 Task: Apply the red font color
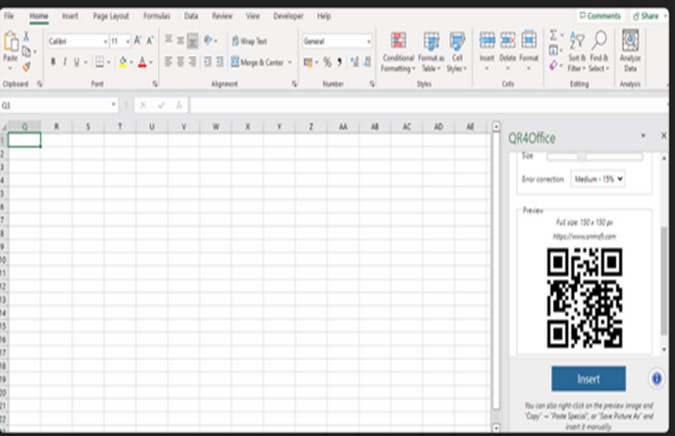[x=142, y=62]
